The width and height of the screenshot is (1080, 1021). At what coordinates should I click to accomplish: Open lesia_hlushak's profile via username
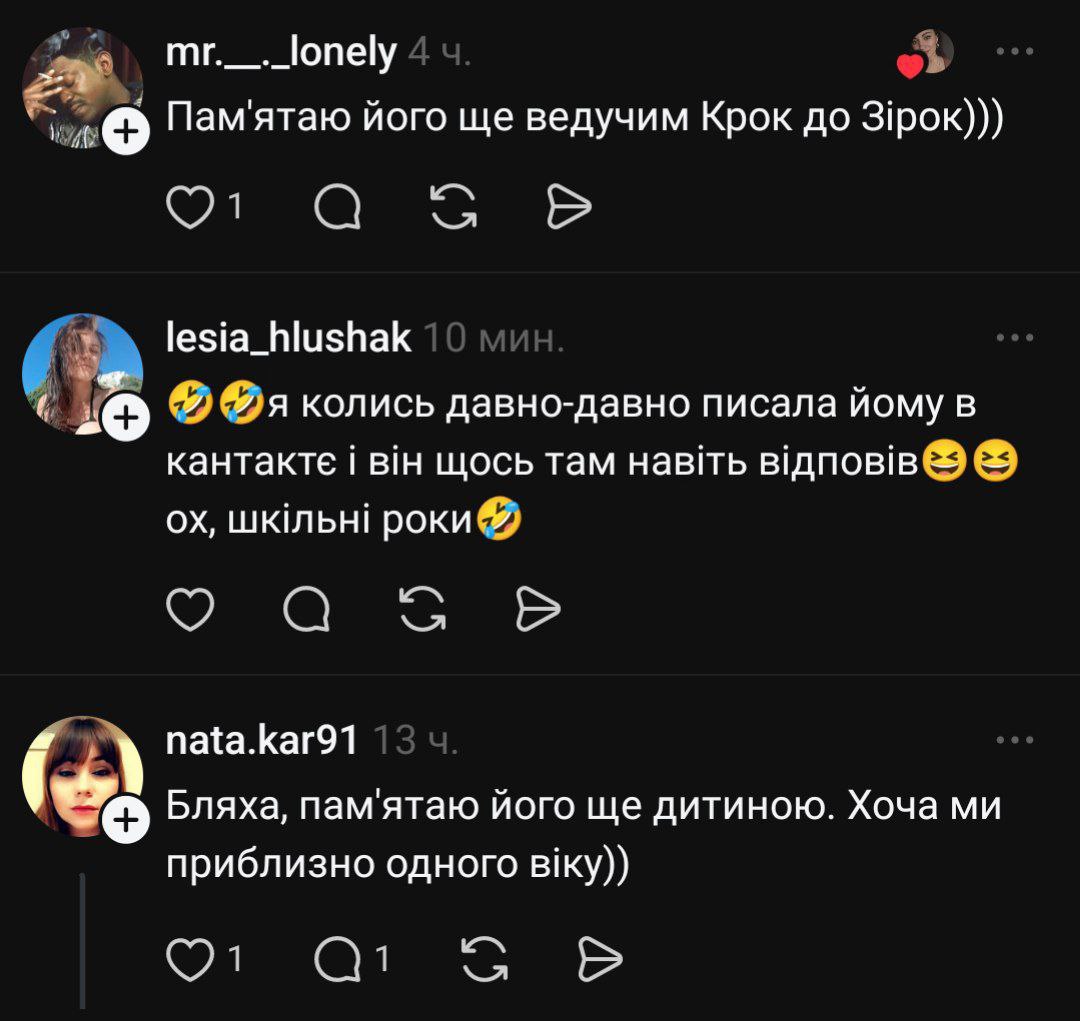pos(288,338)
